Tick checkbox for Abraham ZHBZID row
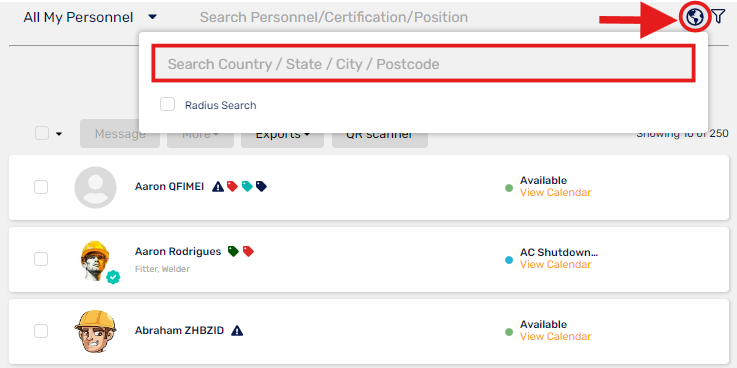 [41, 331]
